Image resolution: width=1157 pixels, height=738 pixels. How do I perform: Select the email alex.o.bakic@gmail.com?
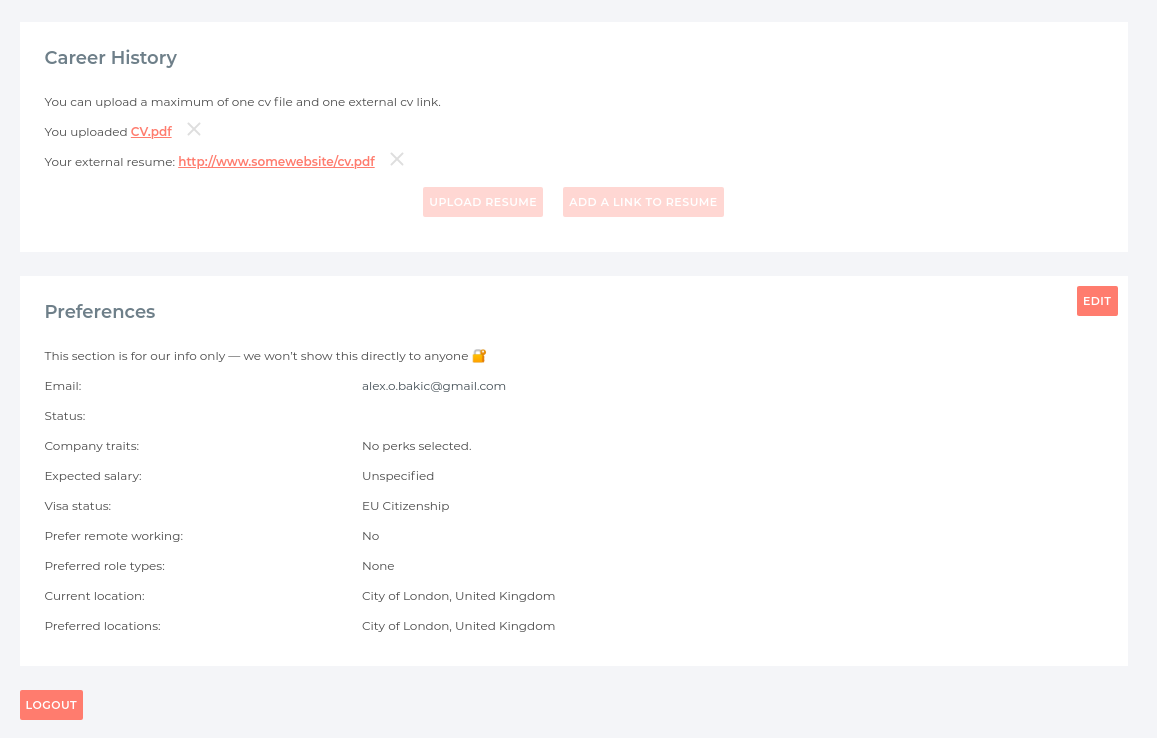[x=434, y=386]
